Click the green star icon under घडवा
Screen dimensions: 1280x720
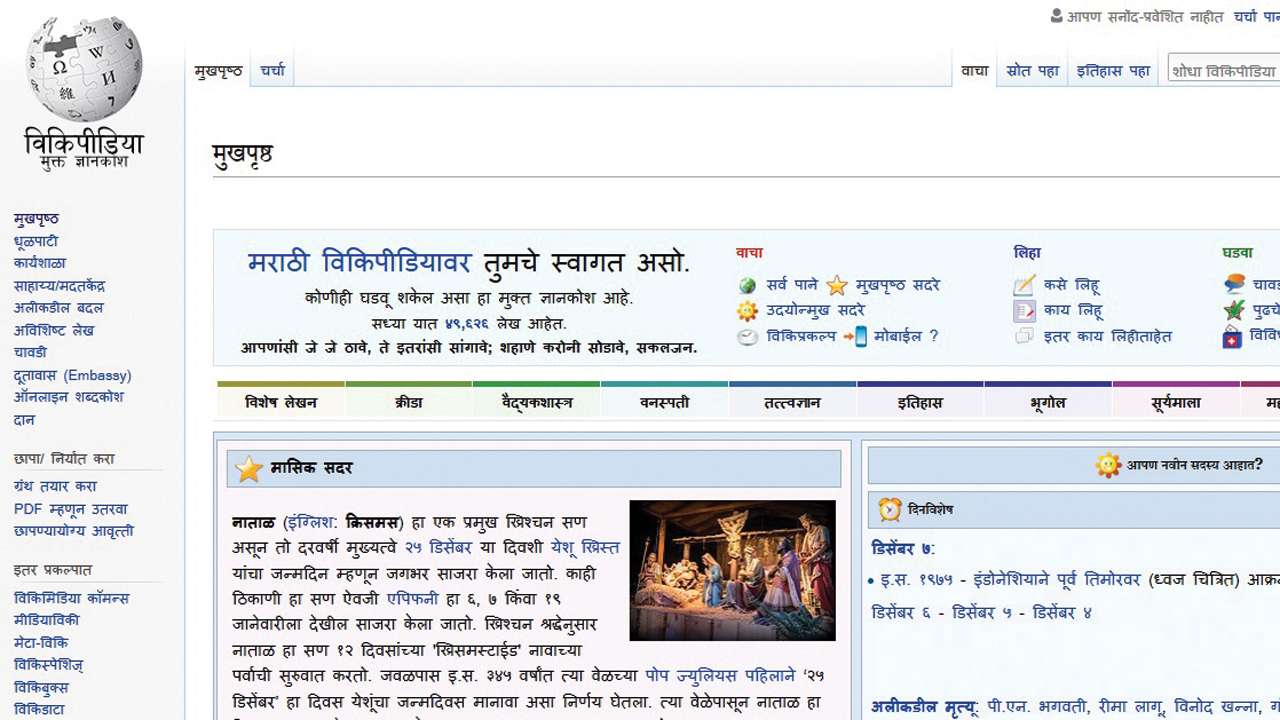(x=1234, y=311)
